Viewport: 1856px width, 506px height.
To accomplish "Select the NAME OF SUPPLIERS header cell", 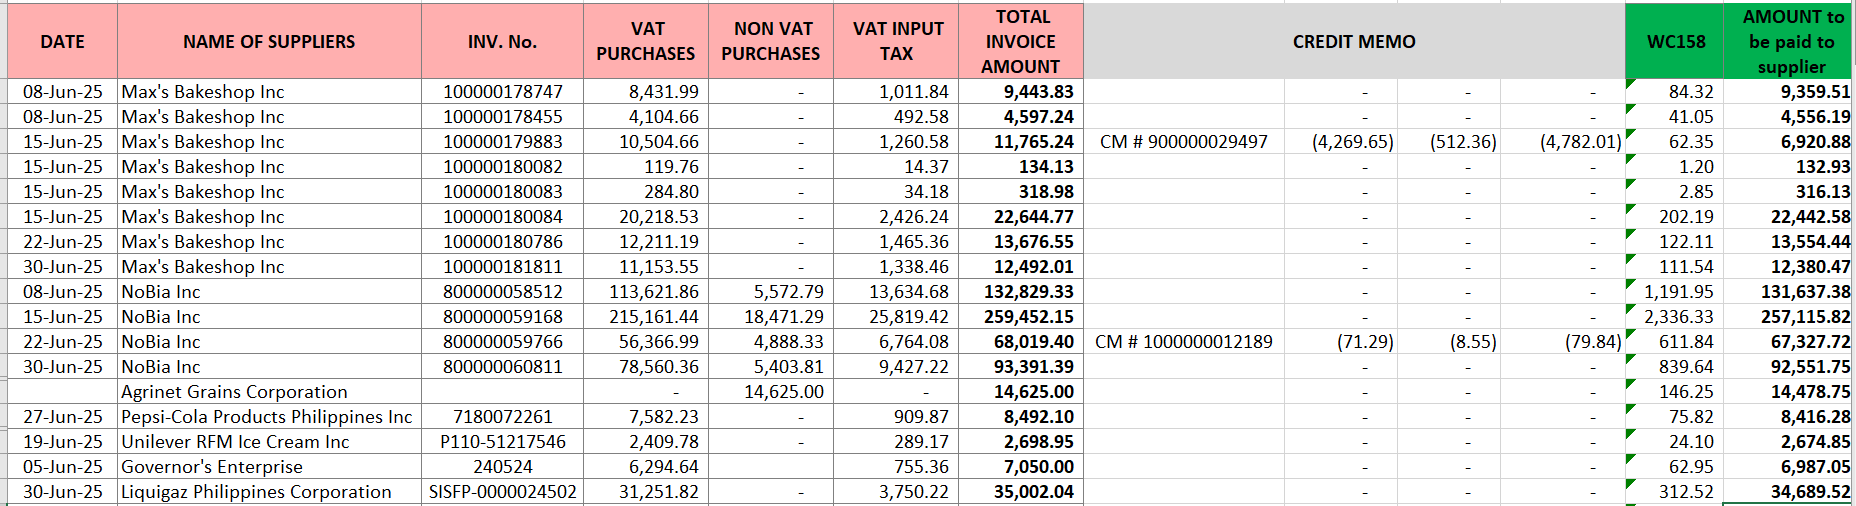I will [x=269, y=41].
